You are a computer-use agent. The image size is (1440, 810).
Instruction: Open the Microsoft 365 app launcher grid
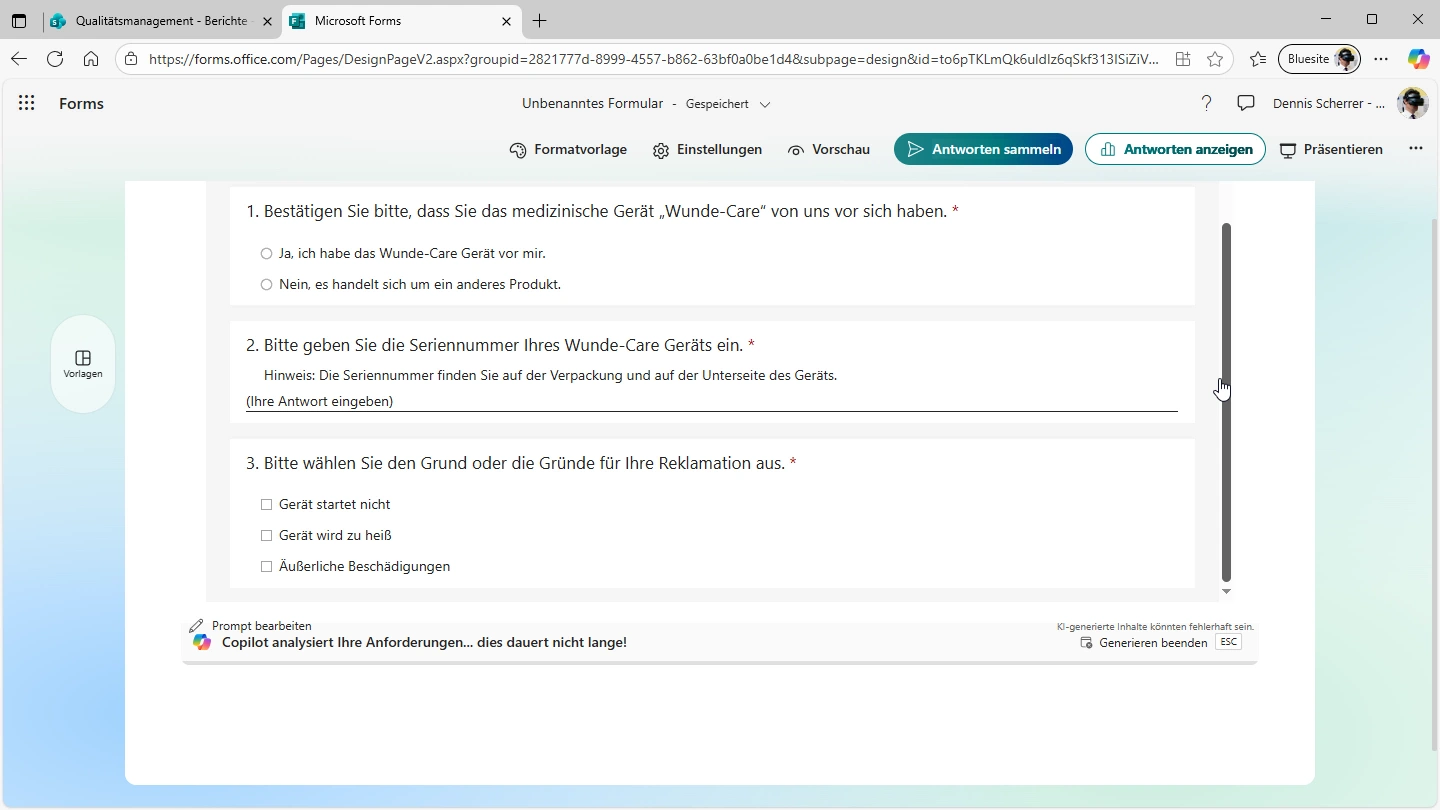point(27,103)
